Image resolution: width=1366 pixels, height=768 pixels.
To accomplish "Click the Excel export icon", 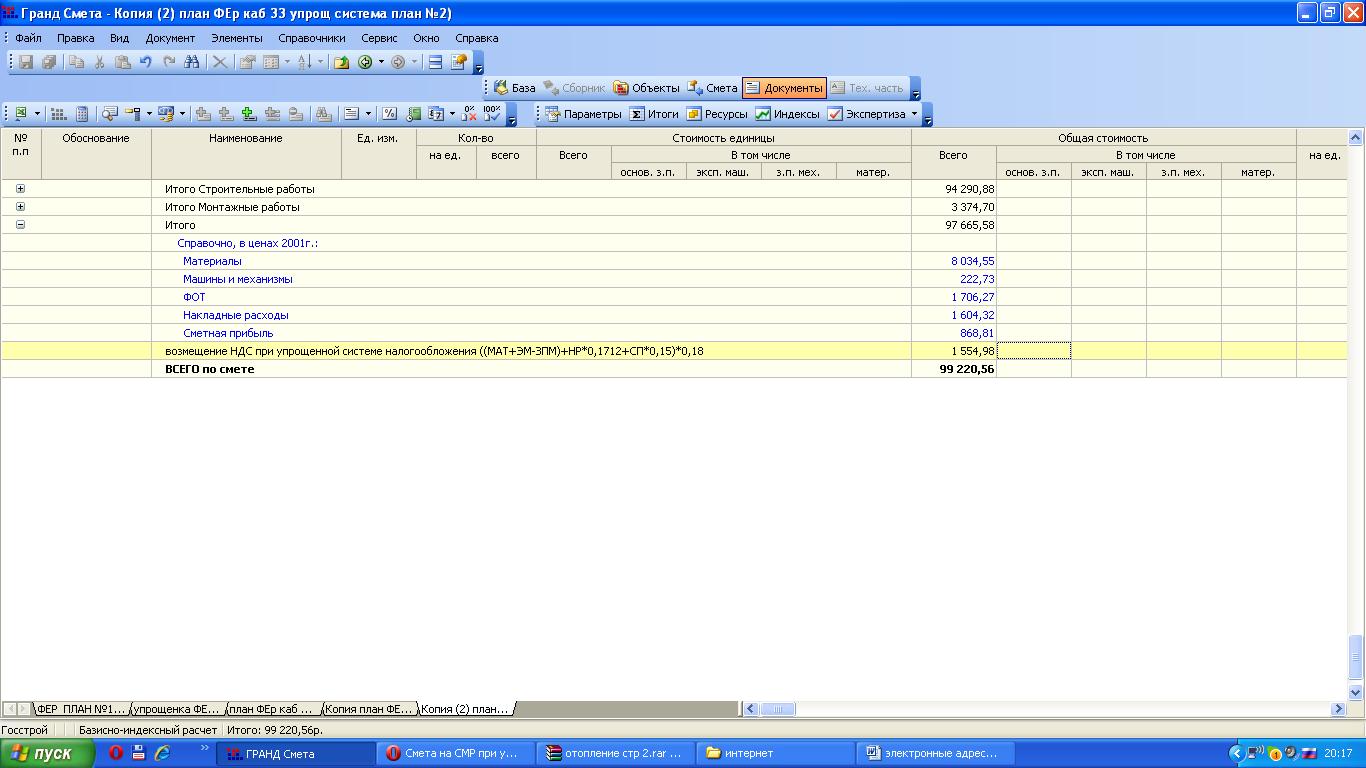I will click(20, 114).
